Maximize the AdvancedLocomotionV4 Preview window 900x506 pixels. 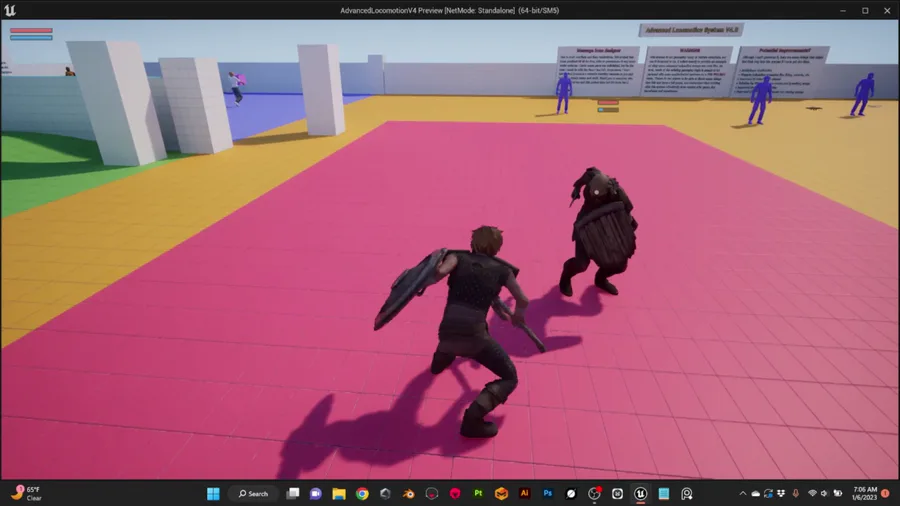pos(865,10)
